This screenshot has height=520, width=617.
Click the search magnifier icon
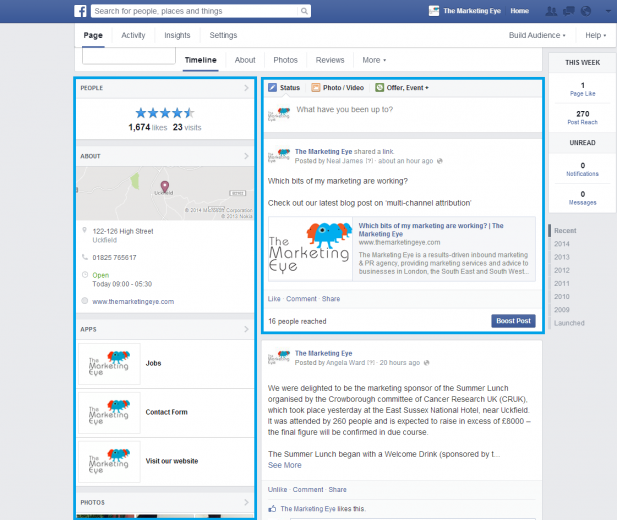click(304, 11)
